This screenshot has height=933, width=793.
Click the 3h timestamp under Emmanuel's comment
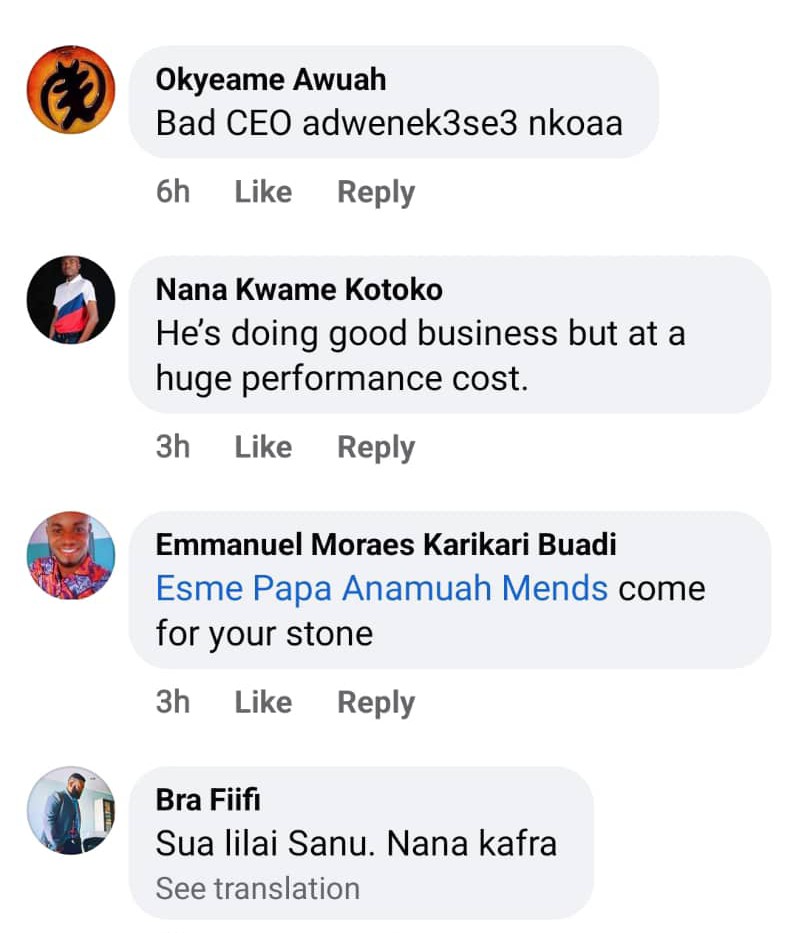[x=173, y=703]
